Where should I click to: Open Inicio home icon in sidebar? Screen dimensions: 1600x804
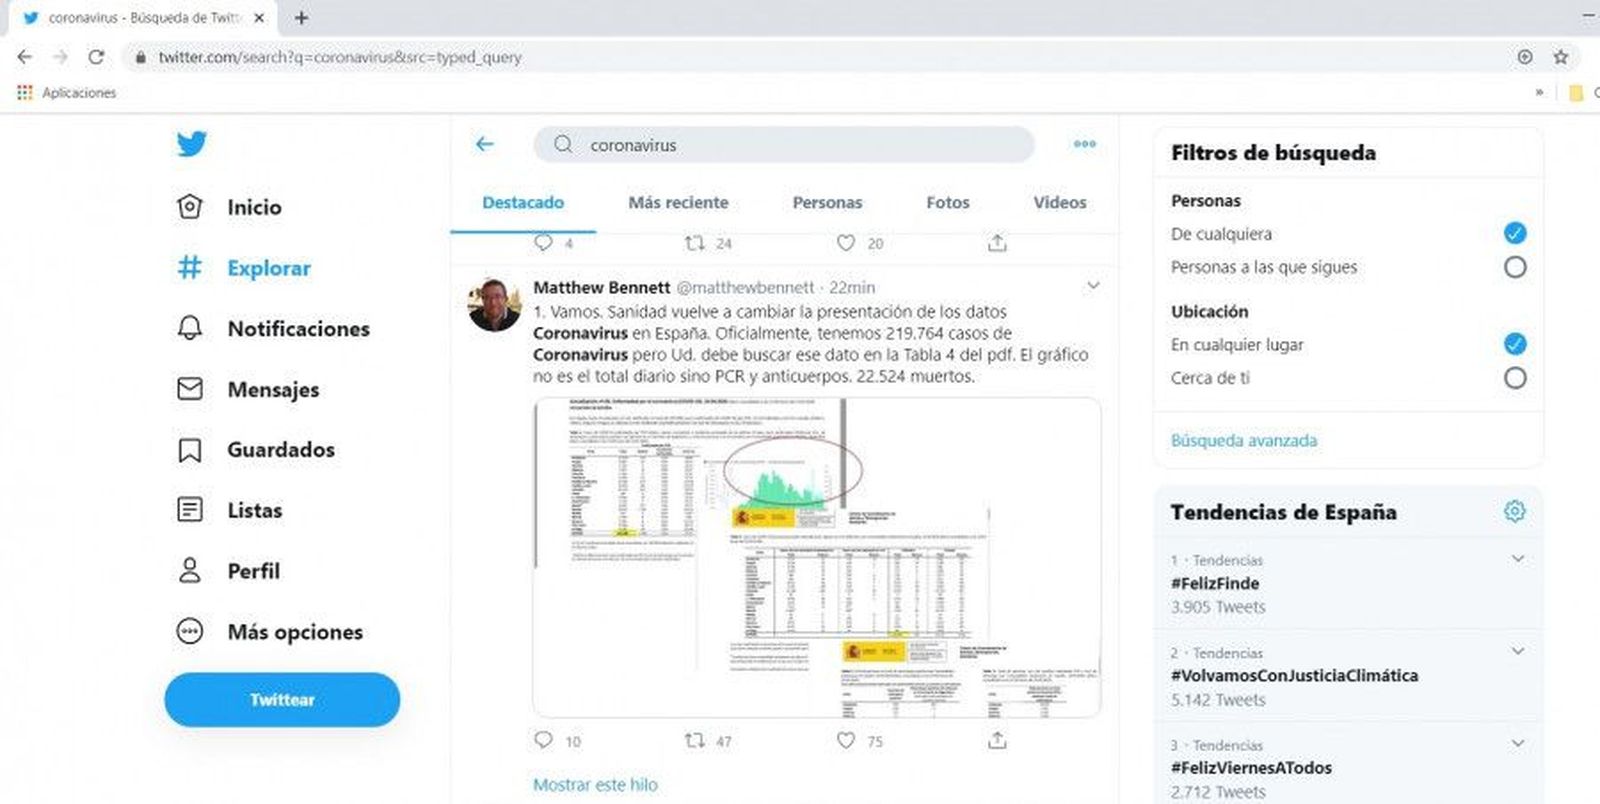click(189, 207)
